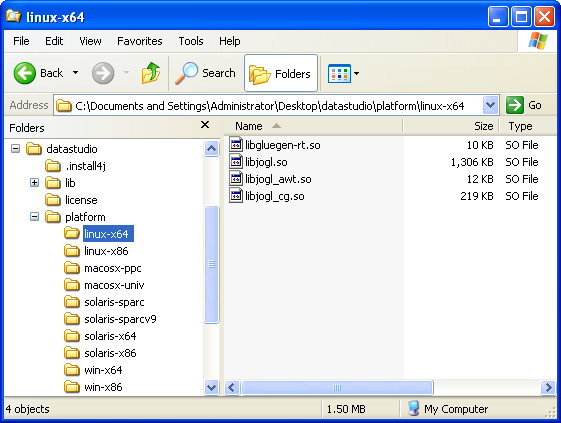561x423 pixels.
Task: Click the libjogl_awt.so file icon
Action: click(236, 178)
